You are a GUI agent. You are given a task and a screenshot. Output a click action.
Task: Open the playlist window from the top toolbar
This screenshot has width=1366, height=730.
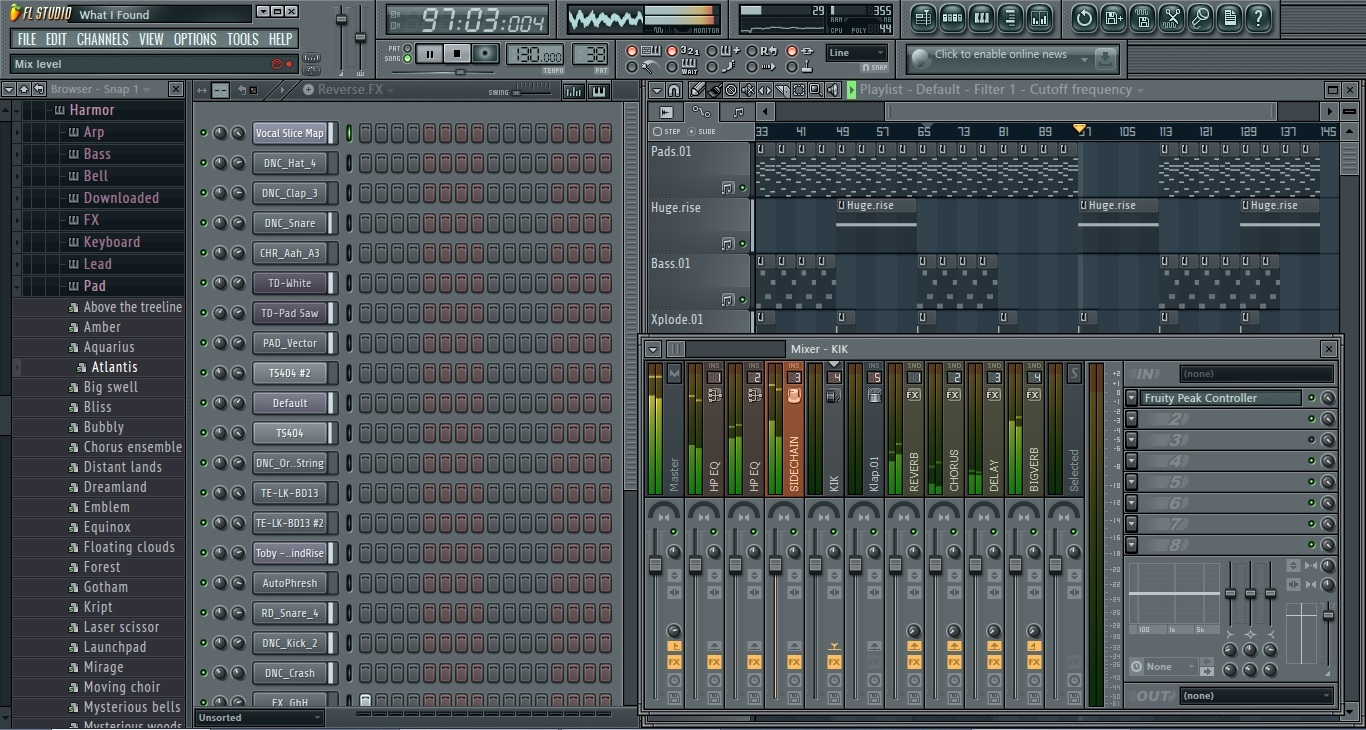tap(923, 17)
